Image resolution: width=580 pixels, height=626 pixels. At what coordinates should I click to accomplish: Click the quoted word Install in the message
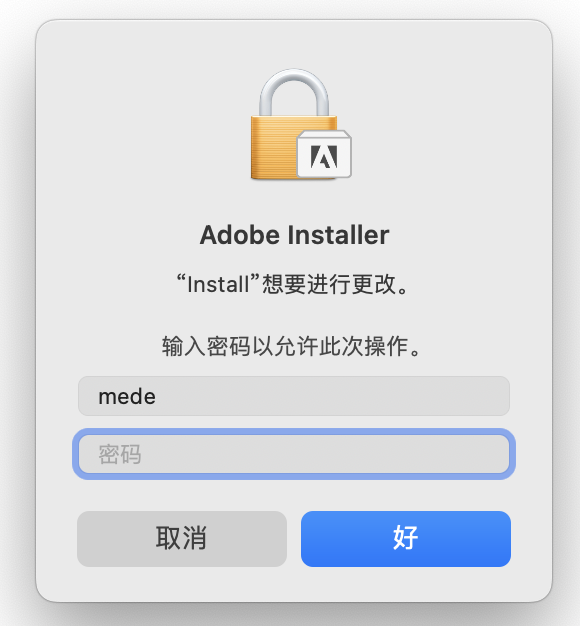tap(218, 285)
